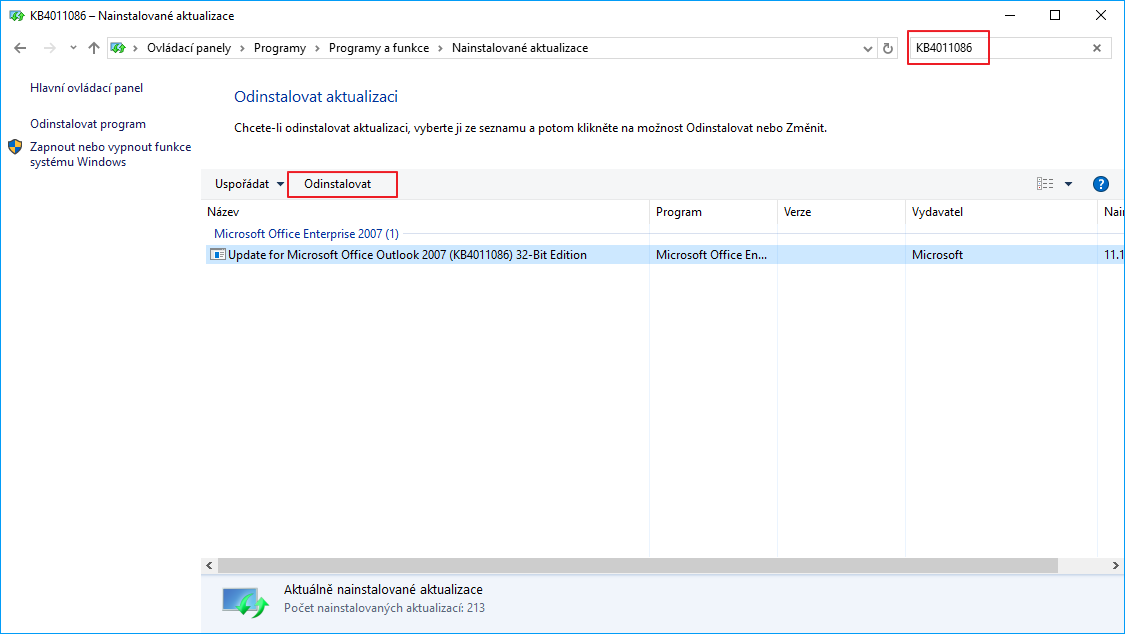Maximize the Nainstalované aktualizace window
Screen dimensions: 1125x634
tap(1055, 16)
